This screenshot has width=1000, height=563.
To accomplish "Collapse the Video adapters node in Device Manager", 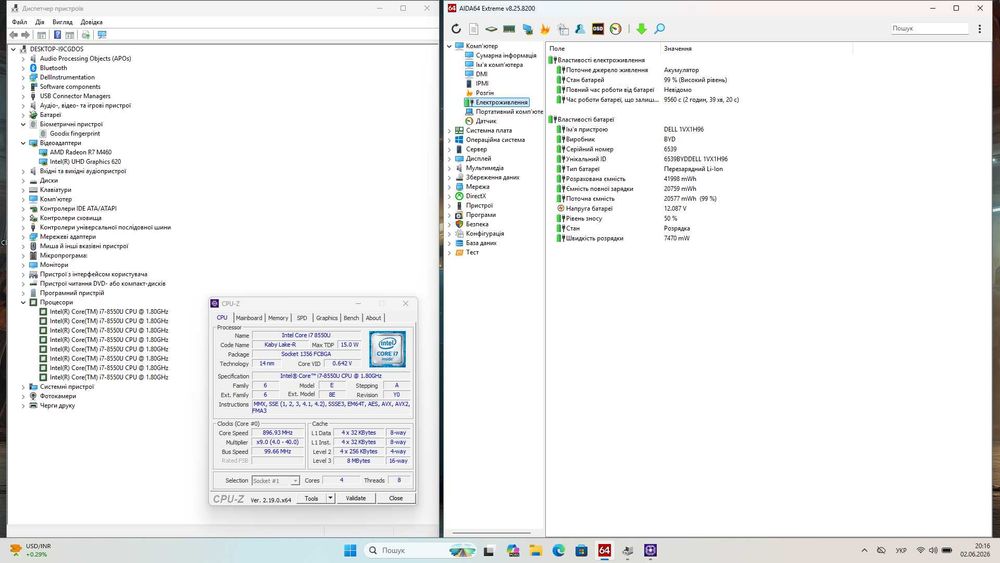I will coord(24,143).
